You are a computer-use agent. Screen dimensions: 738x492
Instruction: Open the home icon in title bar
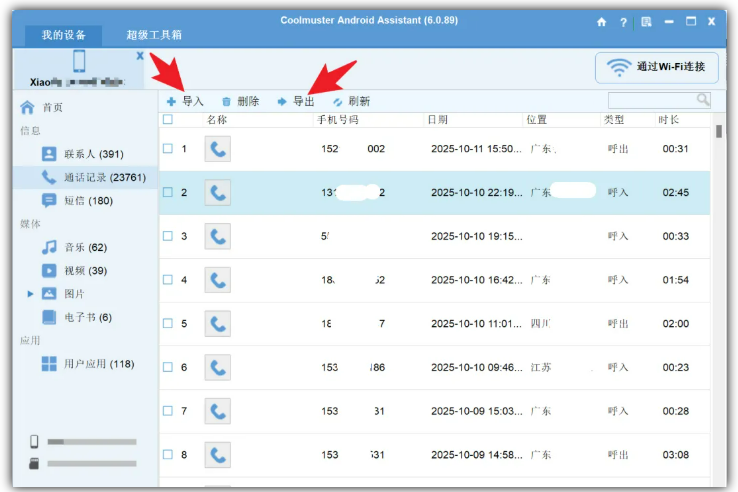coord(601,21)
